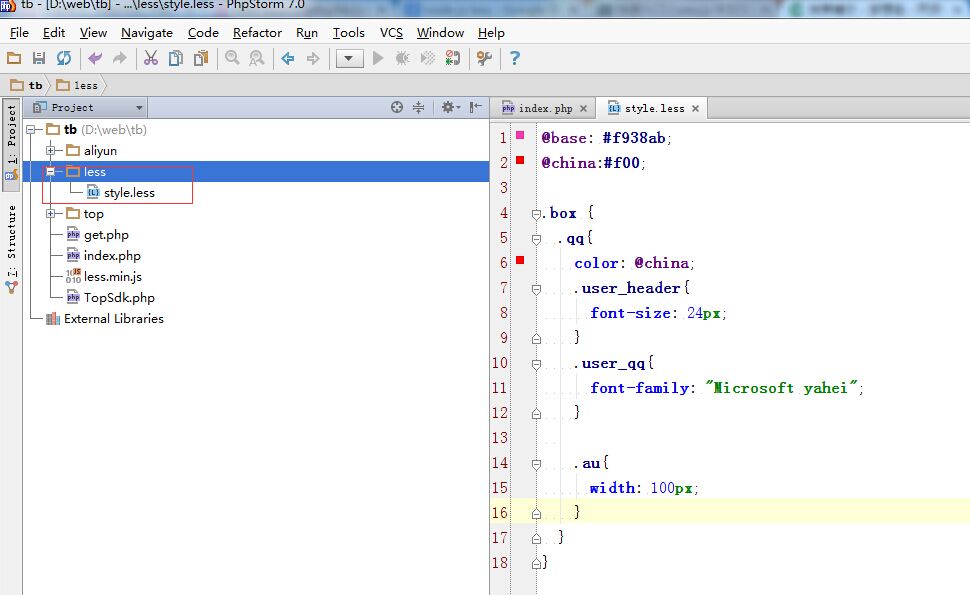The height and width of the screenshot is (595, 970).
Task: Open the Edit menu
Action: pyautogui.click(x=54, y=33)
